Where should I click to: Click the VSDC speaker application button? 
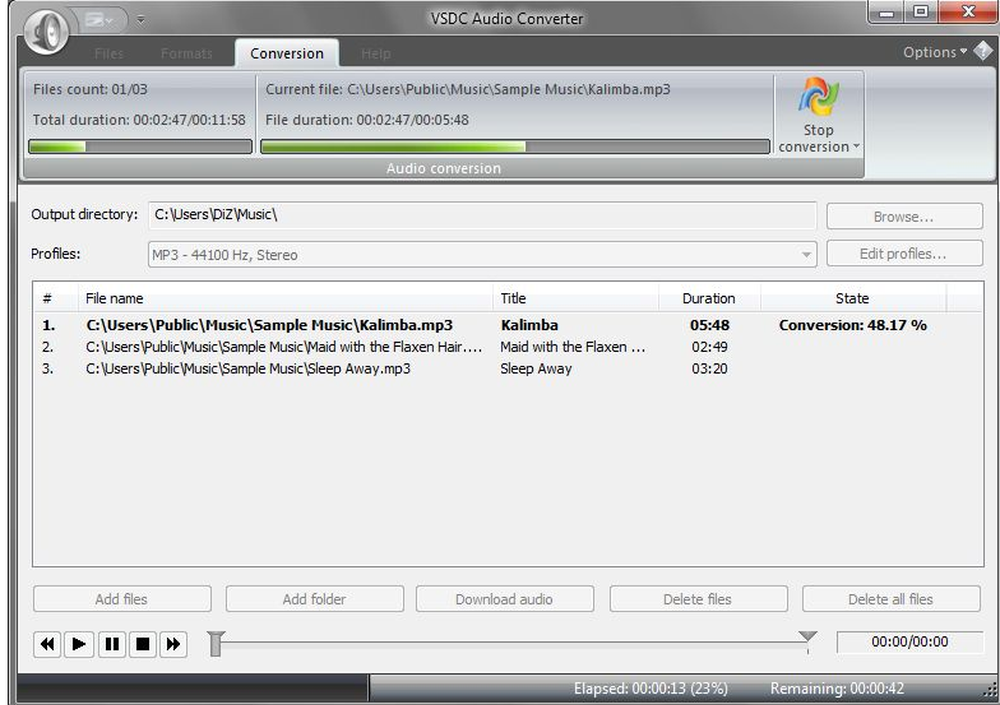tap(47, 30)
